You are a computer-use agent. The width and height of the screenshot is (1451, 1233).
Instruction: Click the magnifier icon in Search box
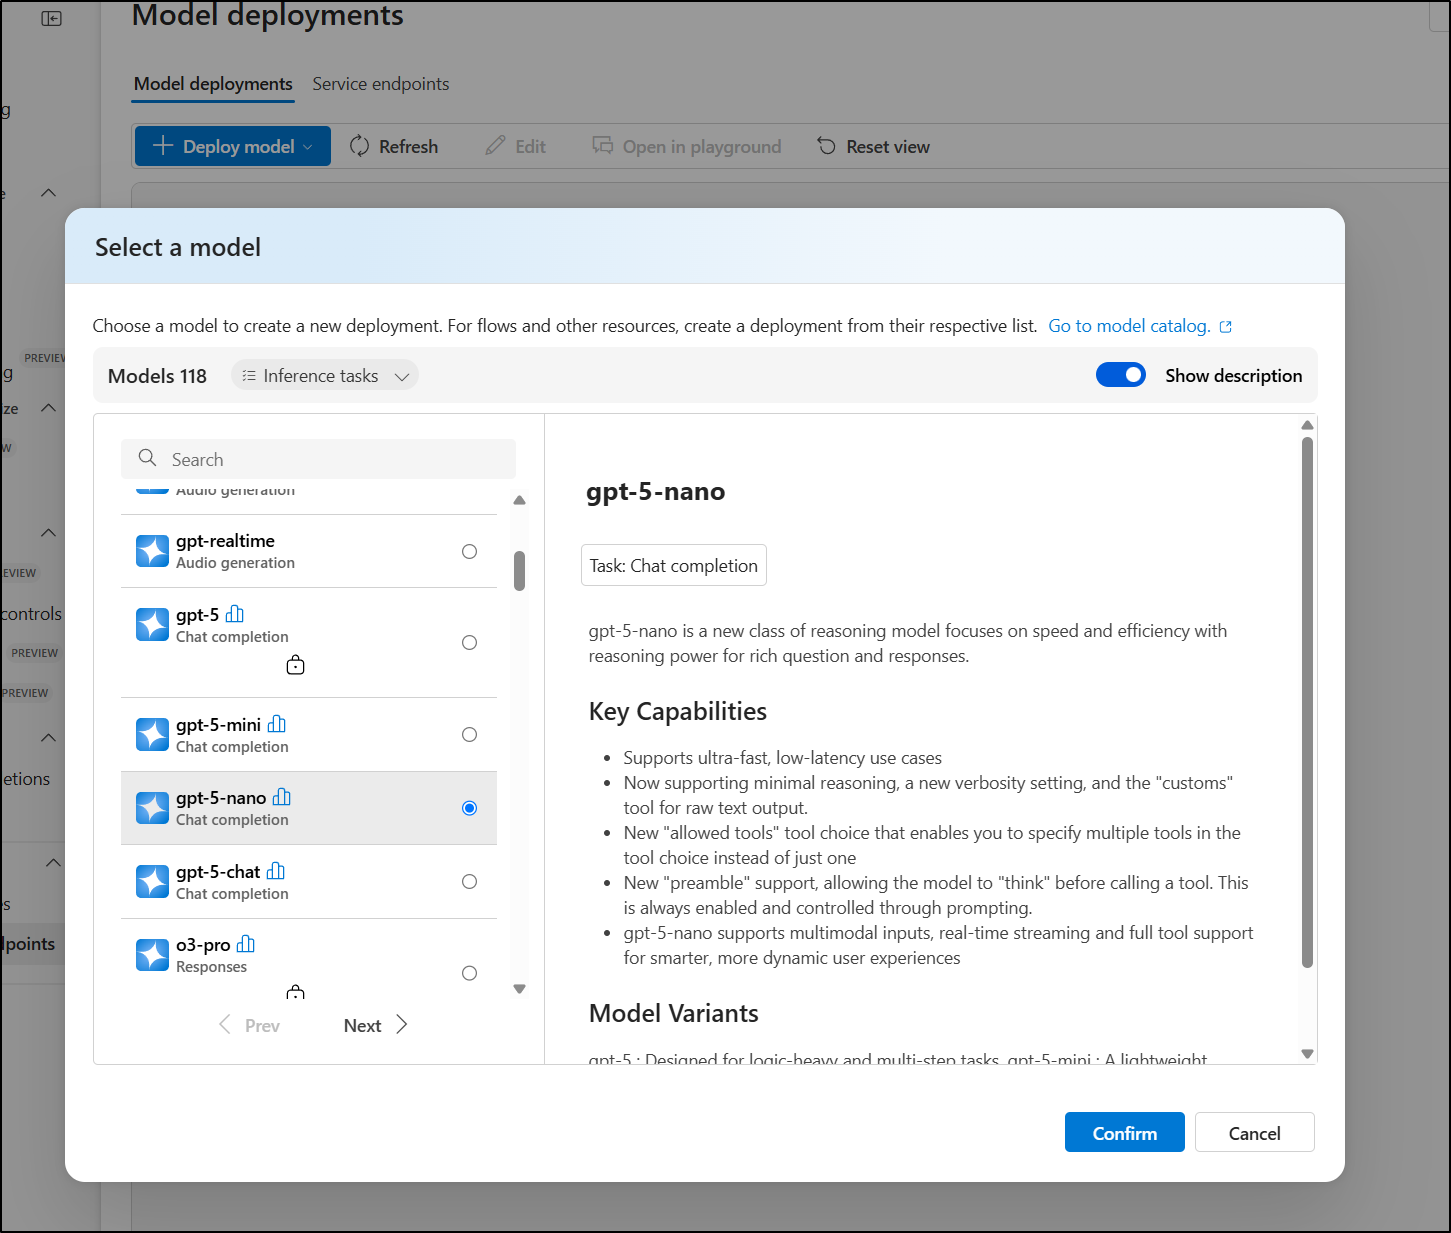[x=148, y=458]
